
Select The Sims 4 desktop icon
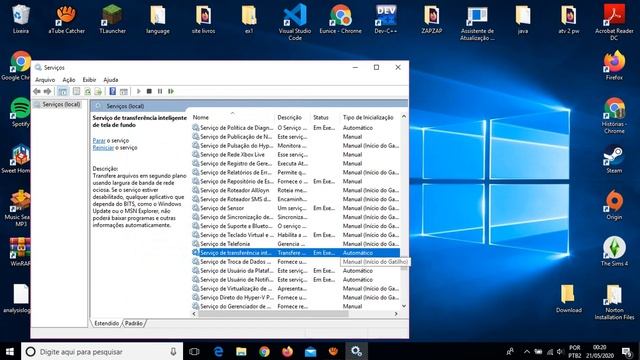click(614, 252)
